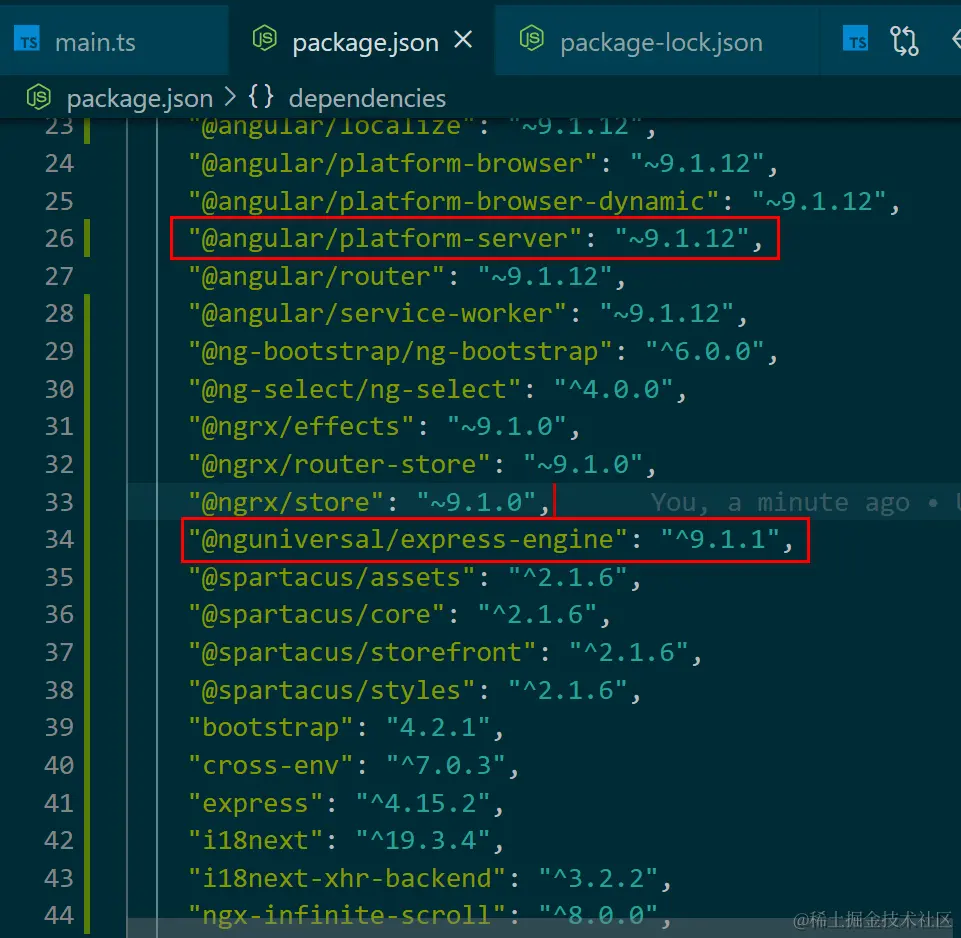The image size is (961, 938).
Task: Click the "@ngrx/store" key text
Action: coord(286,502)
